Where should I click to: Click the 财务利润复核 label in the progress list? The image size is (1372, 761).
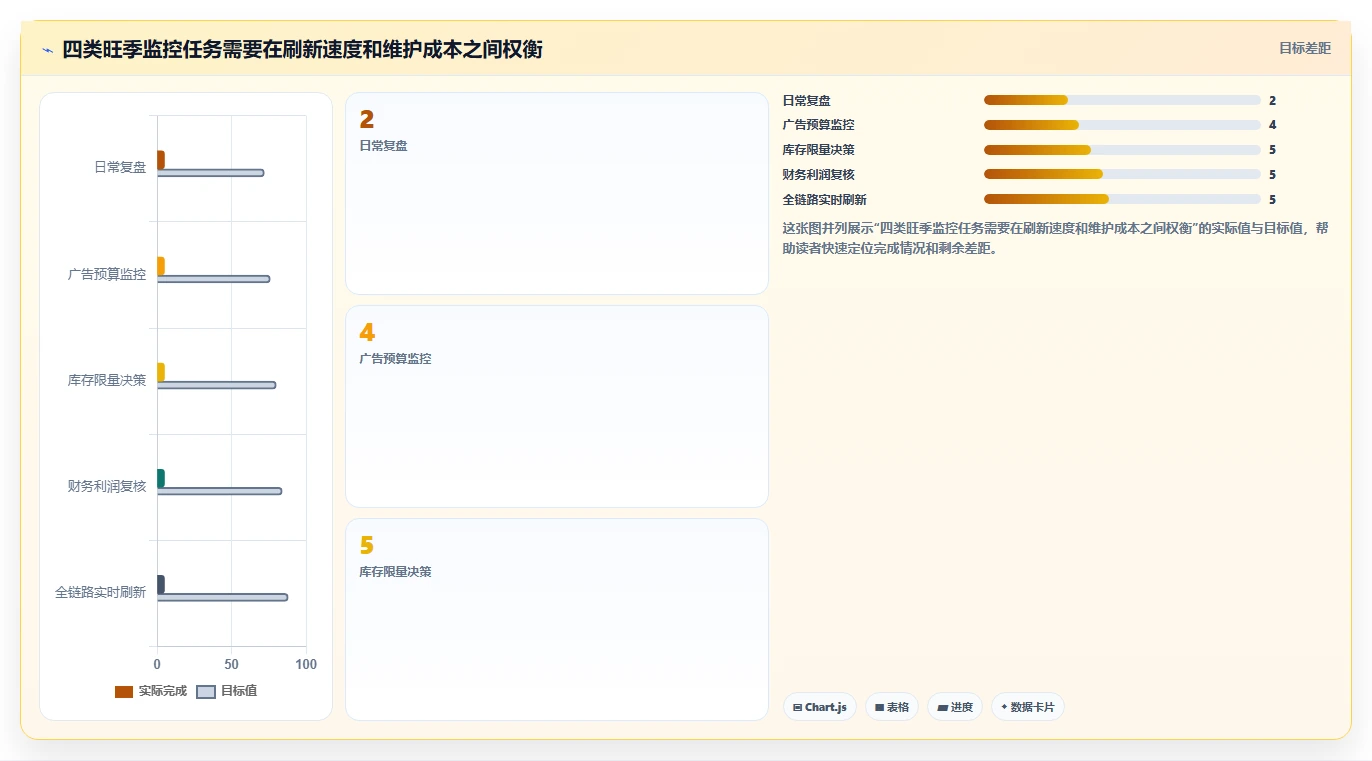818,174
